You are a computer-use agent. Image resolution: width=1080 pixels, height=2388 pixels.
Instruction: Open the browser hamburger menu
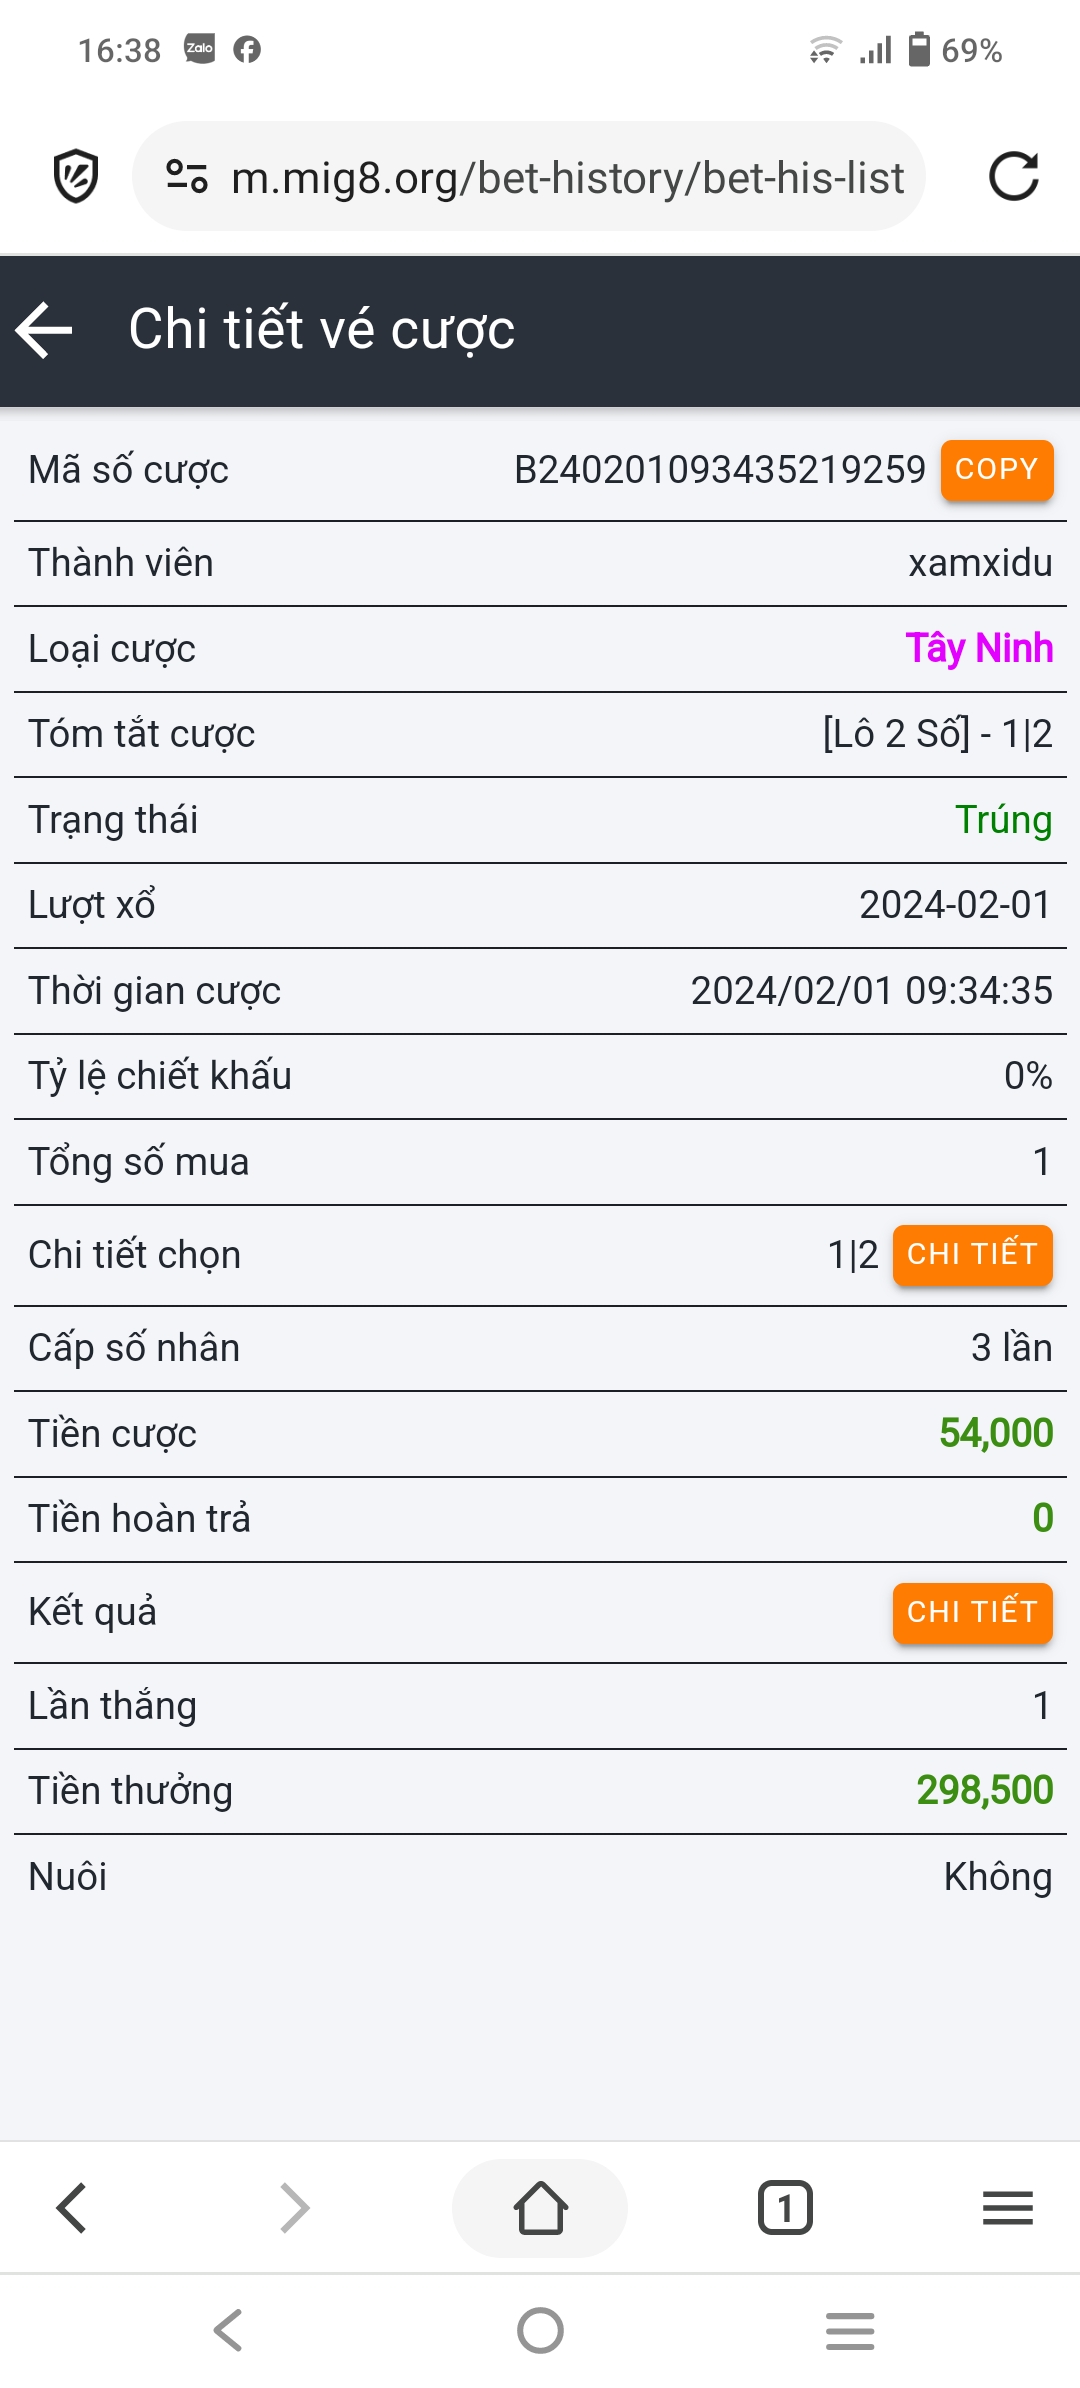[1007, 2208]
